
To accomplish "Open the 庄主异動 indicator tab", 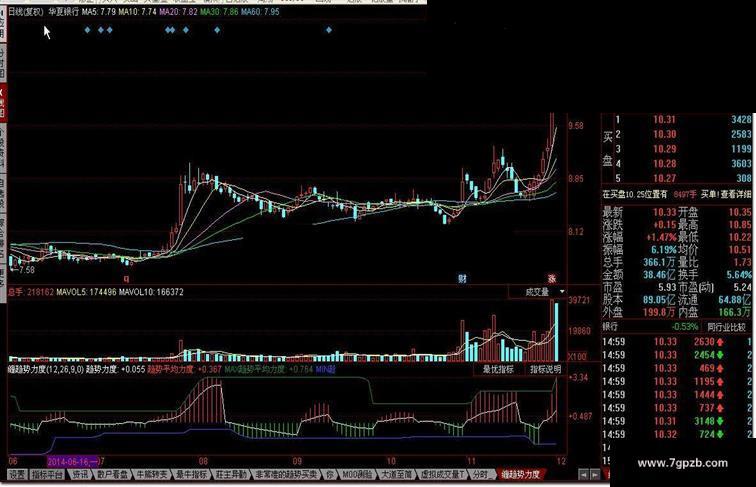I will click(x=231, y=474).
